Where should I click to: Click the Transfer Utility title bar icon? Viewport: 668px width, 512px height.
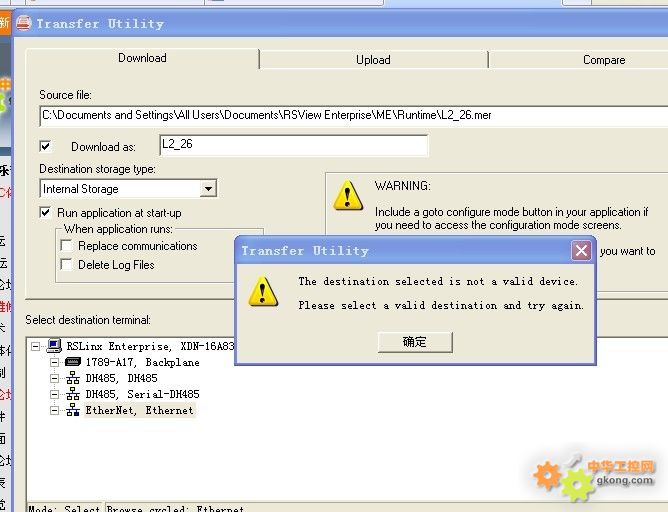tap(23, 23)
